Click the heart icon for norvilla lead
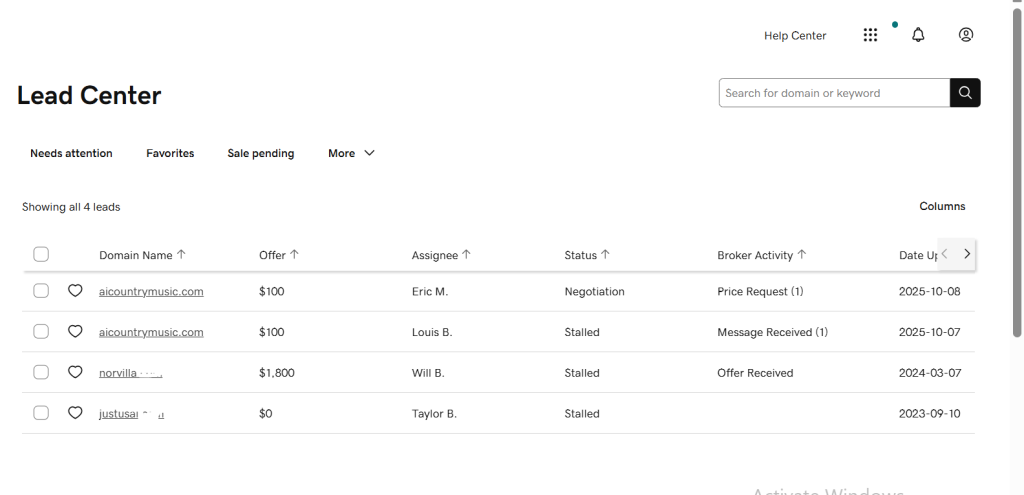This screenshot has width=1024, height=495. tap(75, 372)
